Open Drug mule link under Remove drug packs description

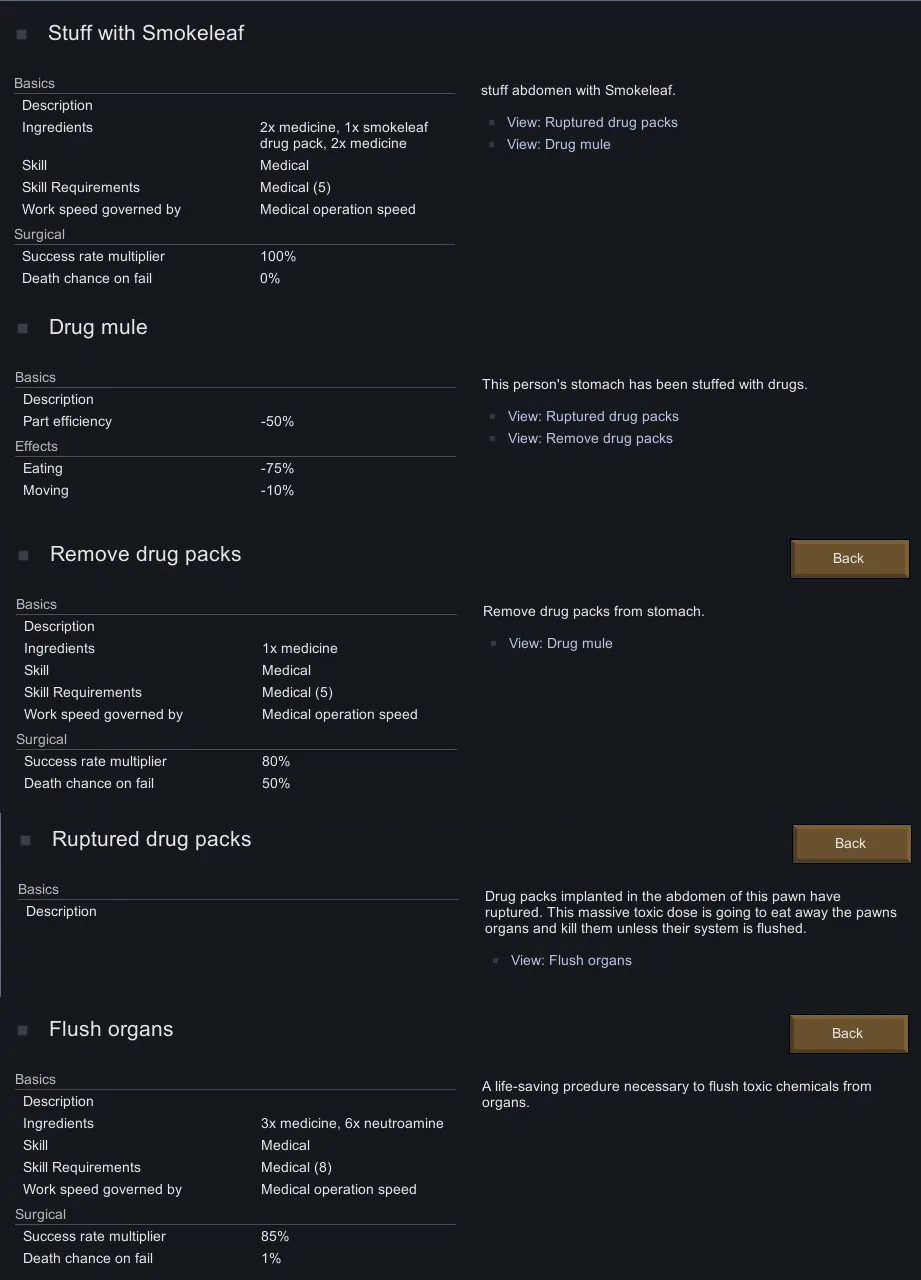560,643
